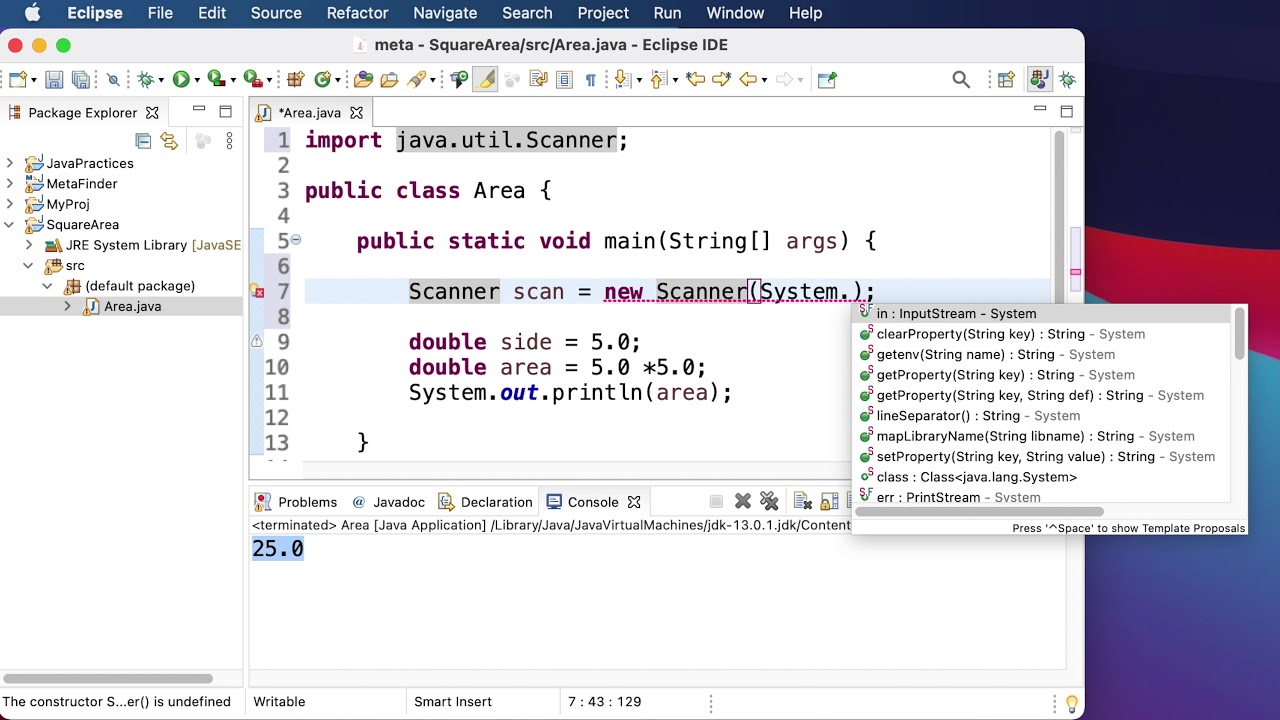Image resolution: width=1280 pixels, height=720 pixels.
Task: Click the magnifier Quick Access search icon
Action: click(x=961, y=80)
